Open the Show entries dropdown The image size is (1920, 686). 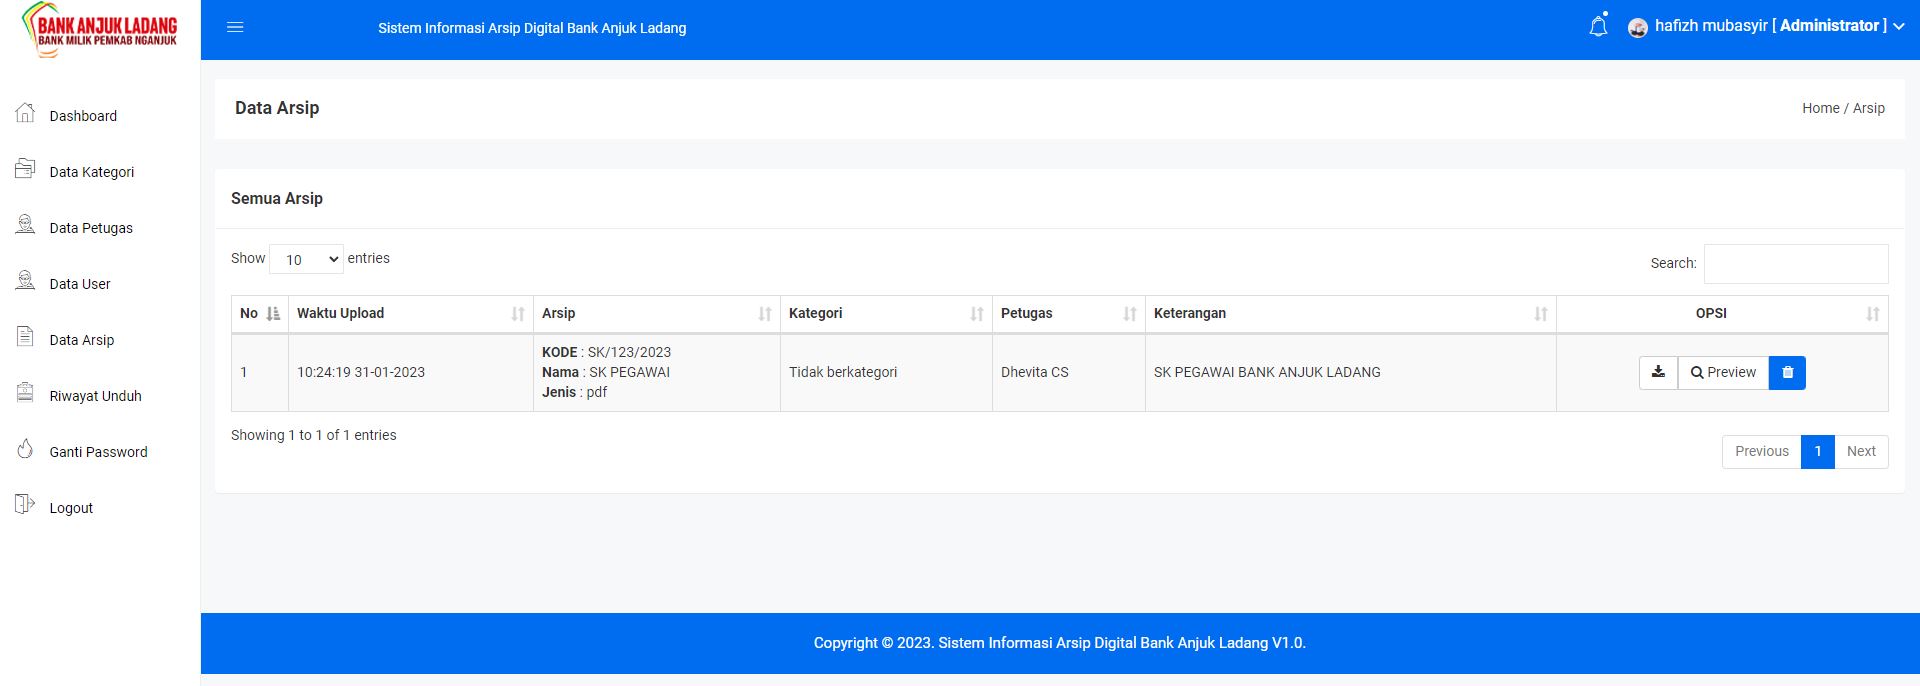306,259
